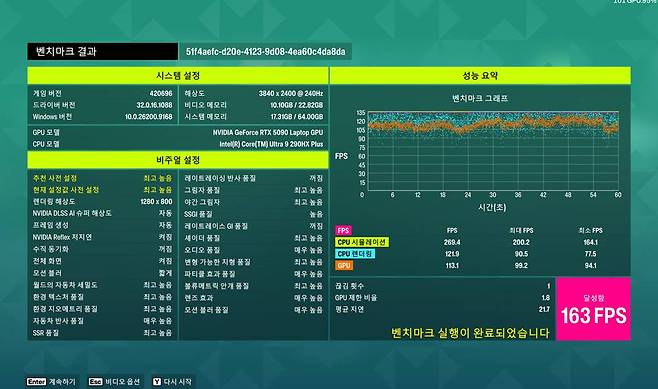Click the Windows 버전 value 10.0.26200.9168
Screen dimensions: 658x389
tap(149, 117)
